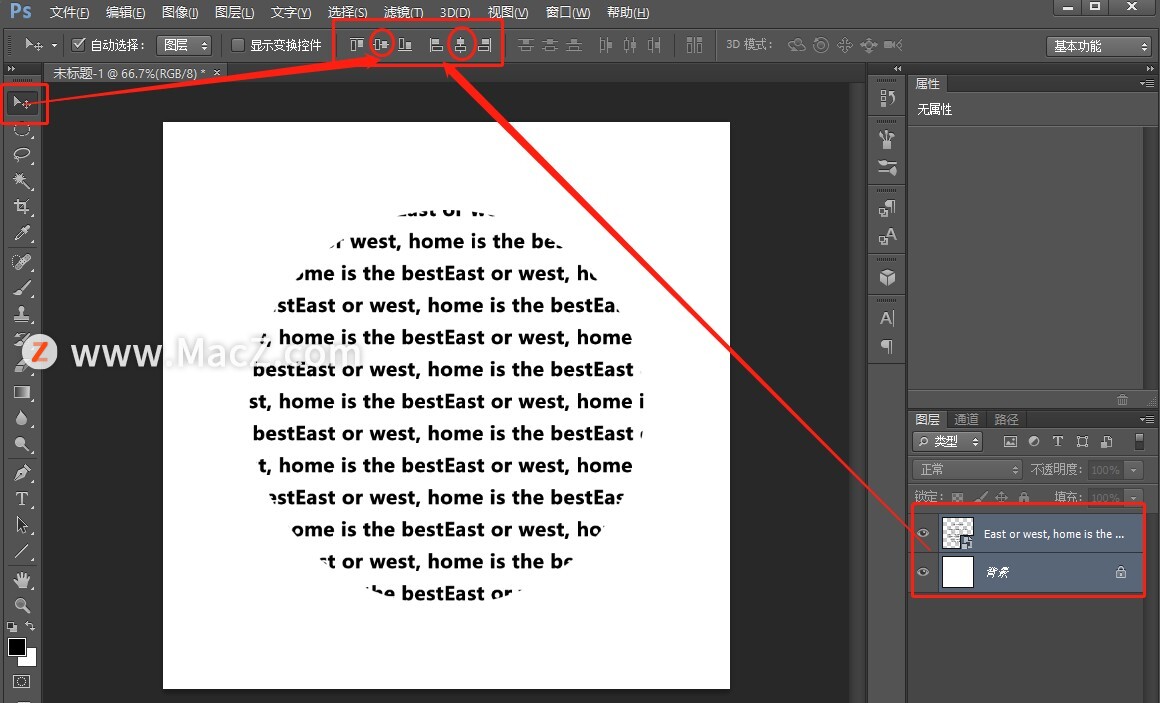Image resolution: width=1160 pixels, height=703 pixels.
Task: Toggle filter for adjustment layers
Action: tap(1034, 442)
